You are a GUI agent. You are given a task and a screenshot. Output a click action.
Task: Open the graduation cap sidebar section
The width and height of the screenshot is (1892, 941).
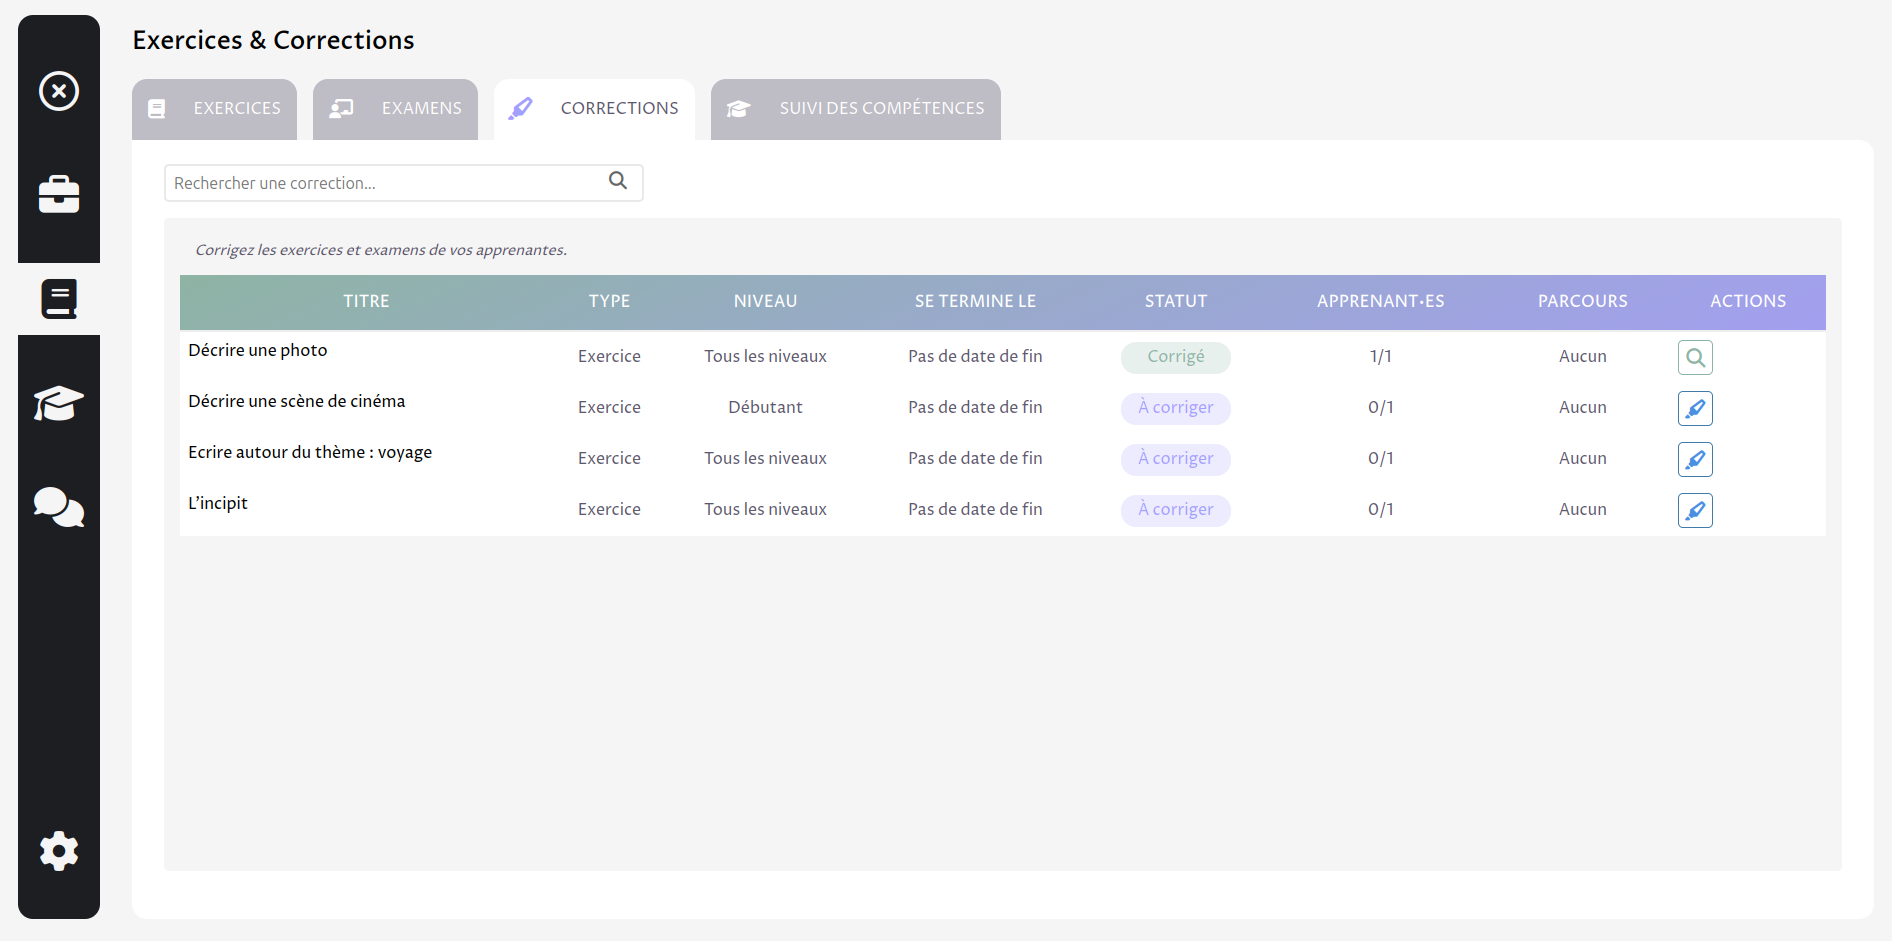59,403
